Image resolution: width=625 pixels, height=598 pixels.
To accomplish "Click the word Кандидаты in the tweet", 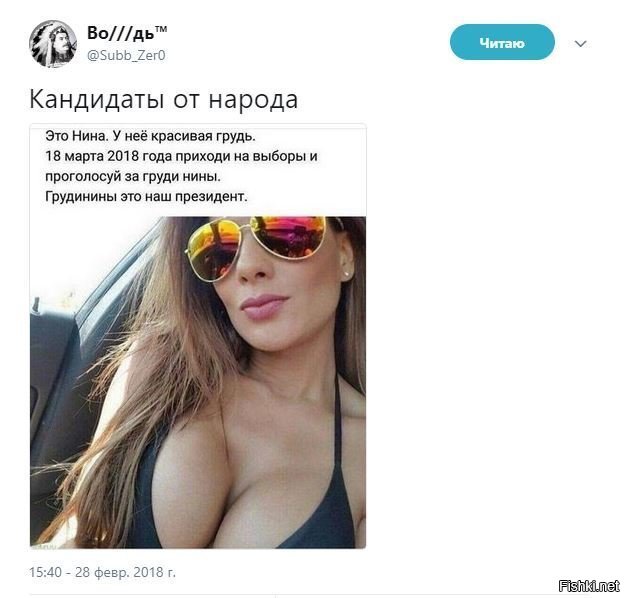I will [97, 99].
